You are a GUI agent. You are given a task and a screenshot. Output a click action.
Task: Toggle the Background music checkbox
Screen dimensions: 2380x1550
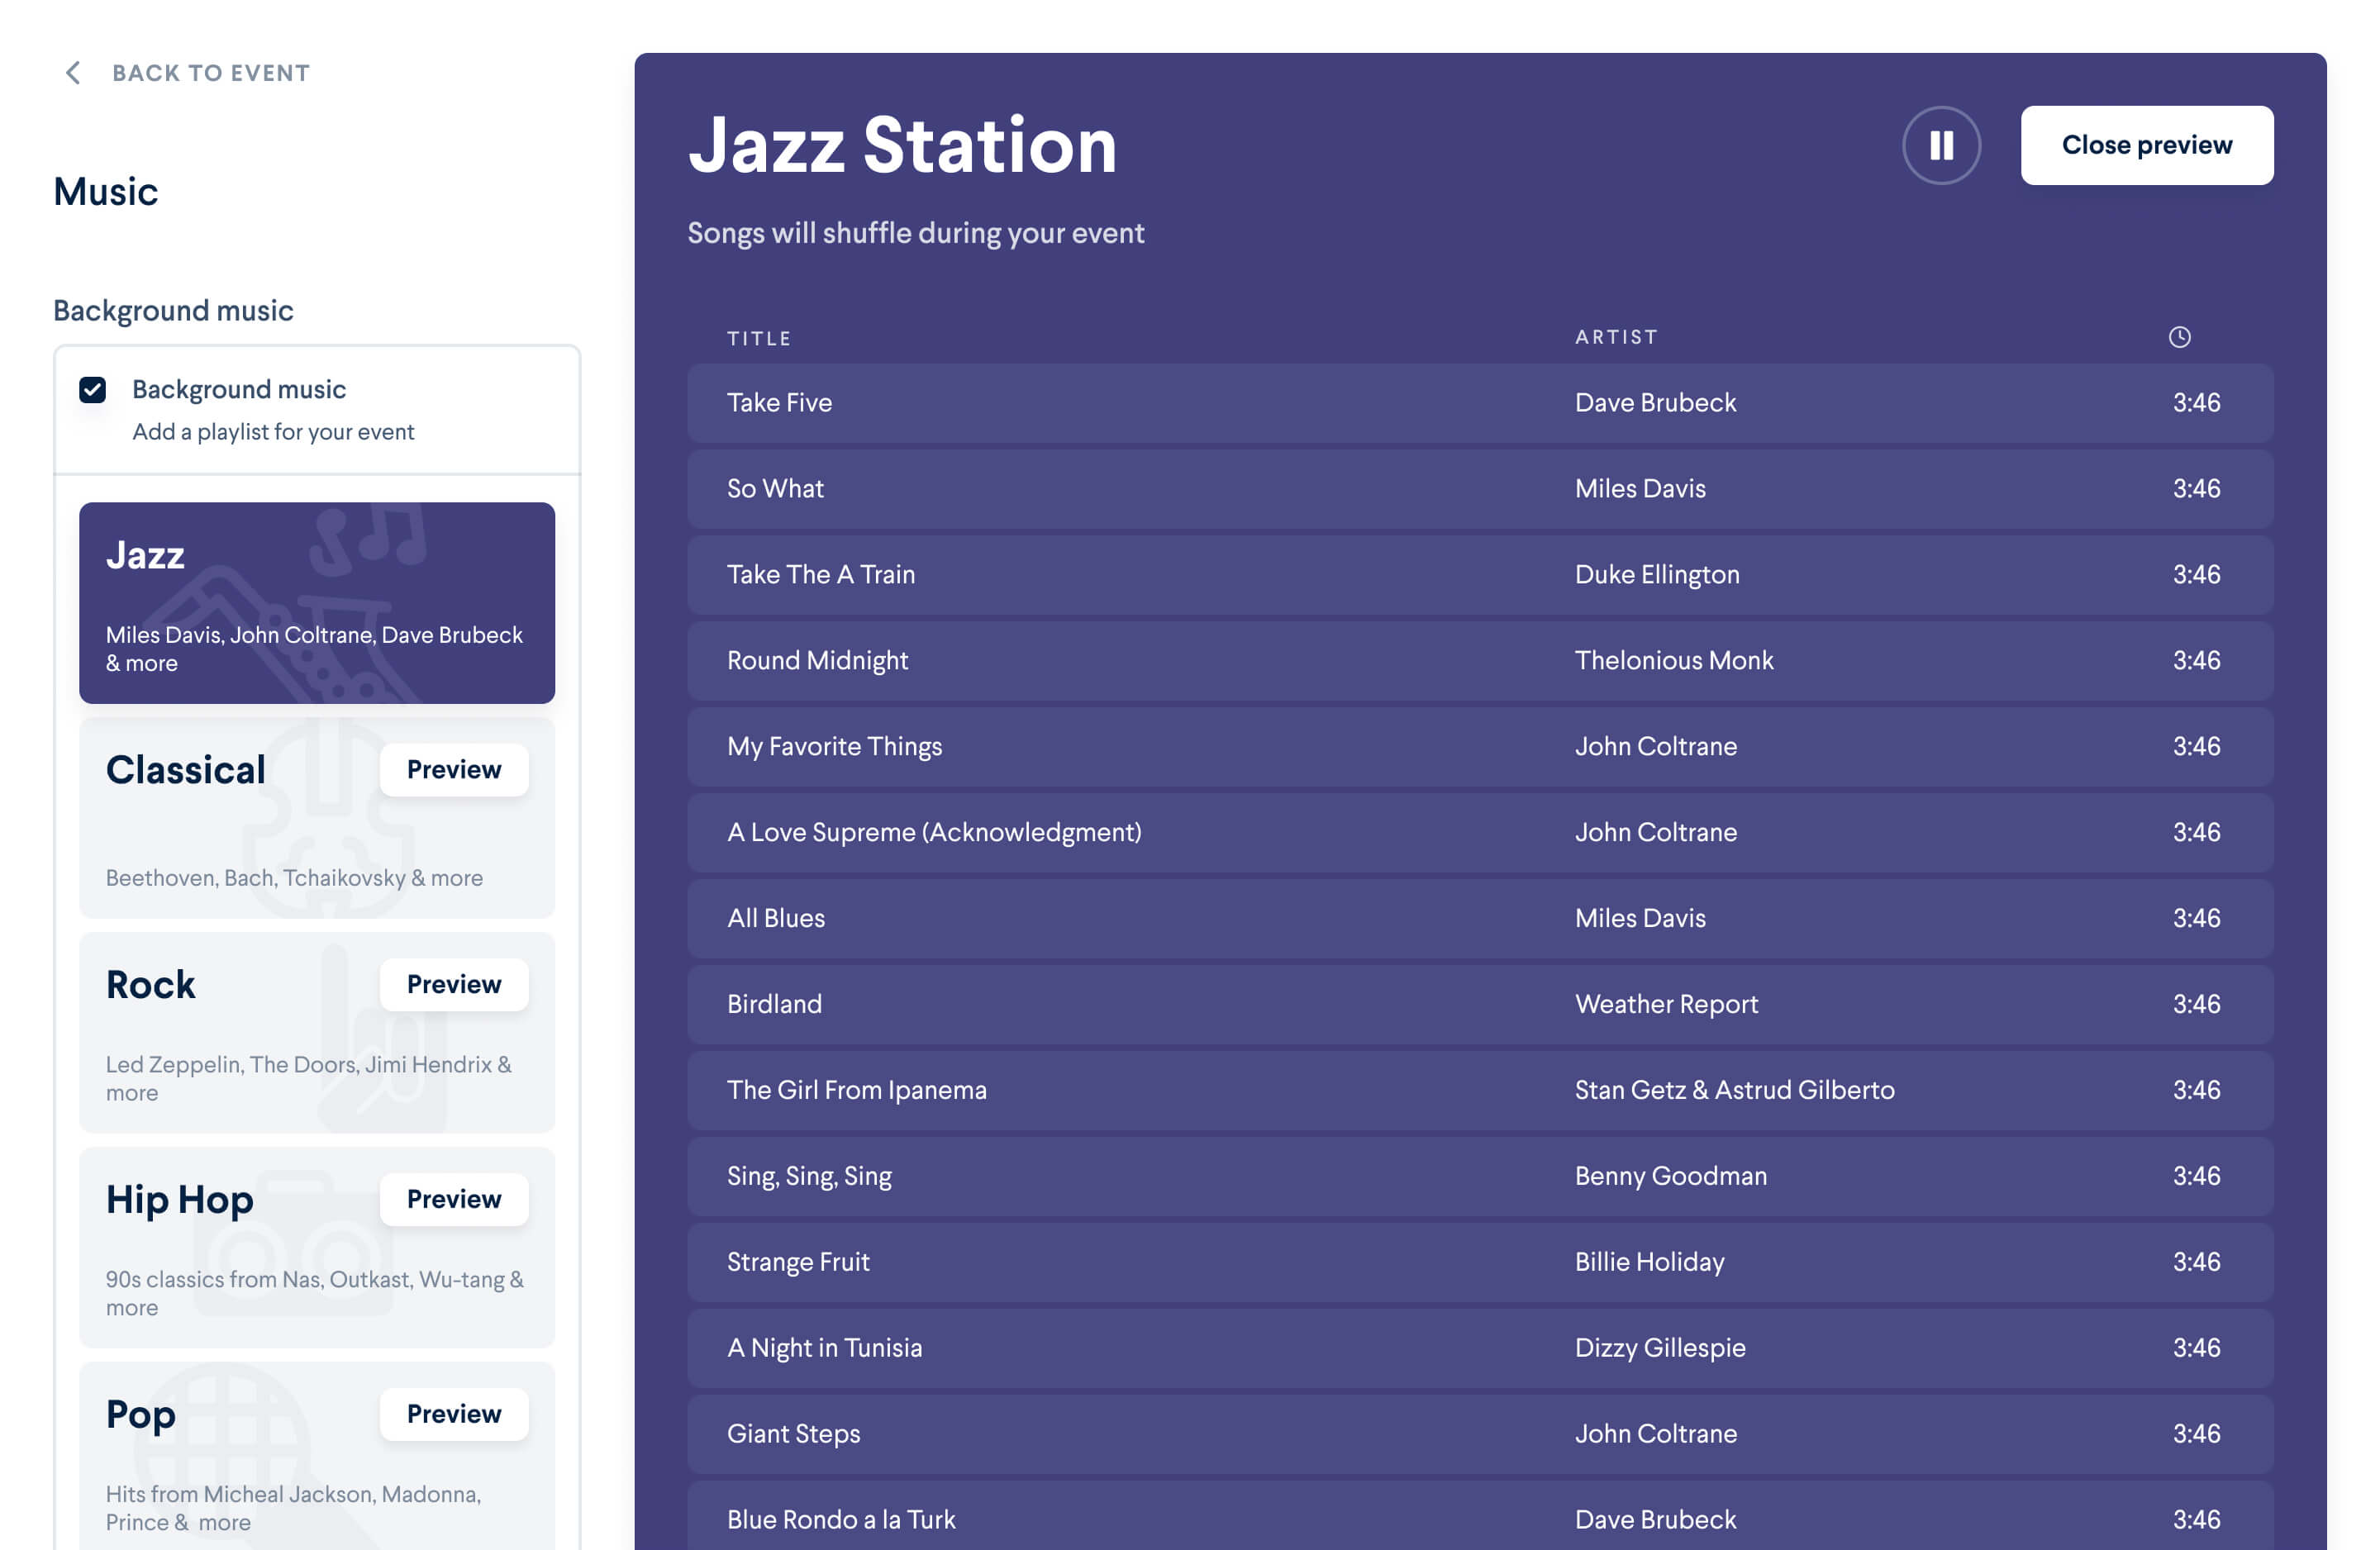tap(95, 388)
